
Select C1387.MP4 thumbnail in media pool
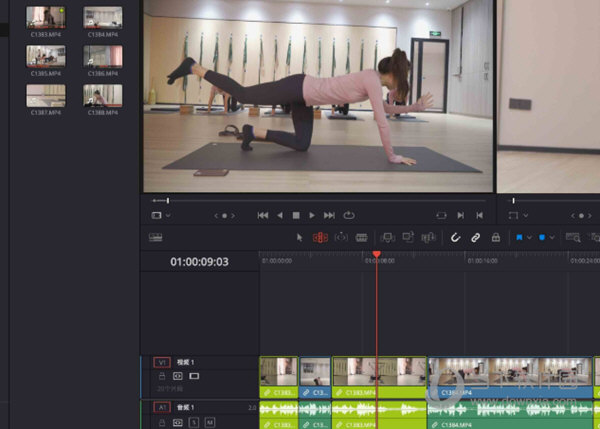[46, 95]
